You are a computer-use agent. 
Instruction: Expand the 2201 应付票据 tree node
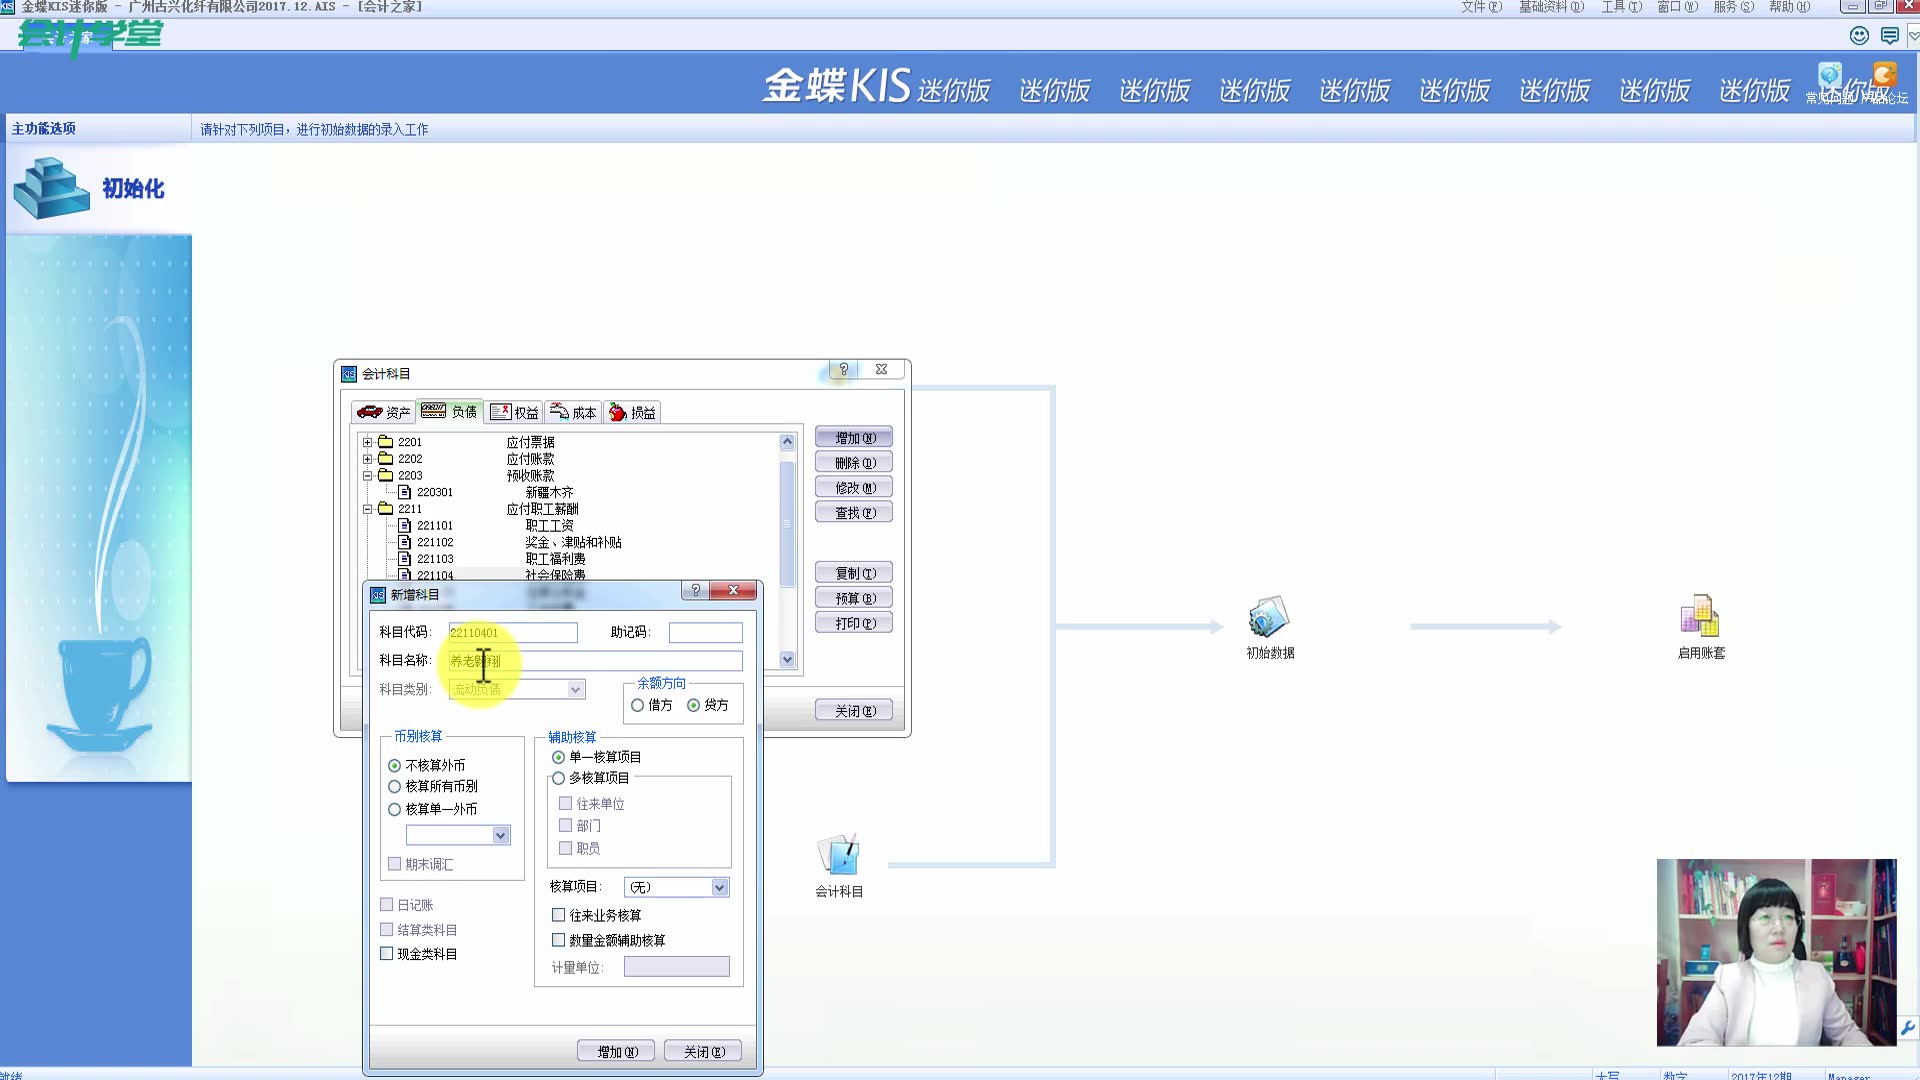point(370,442)
